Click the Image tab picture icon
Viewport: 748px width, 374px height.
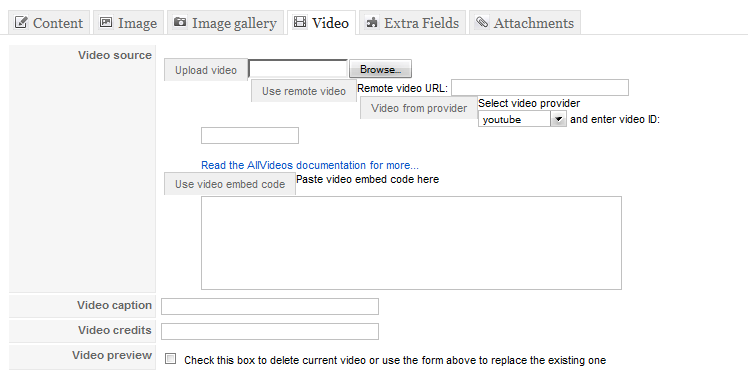(106, 22)
